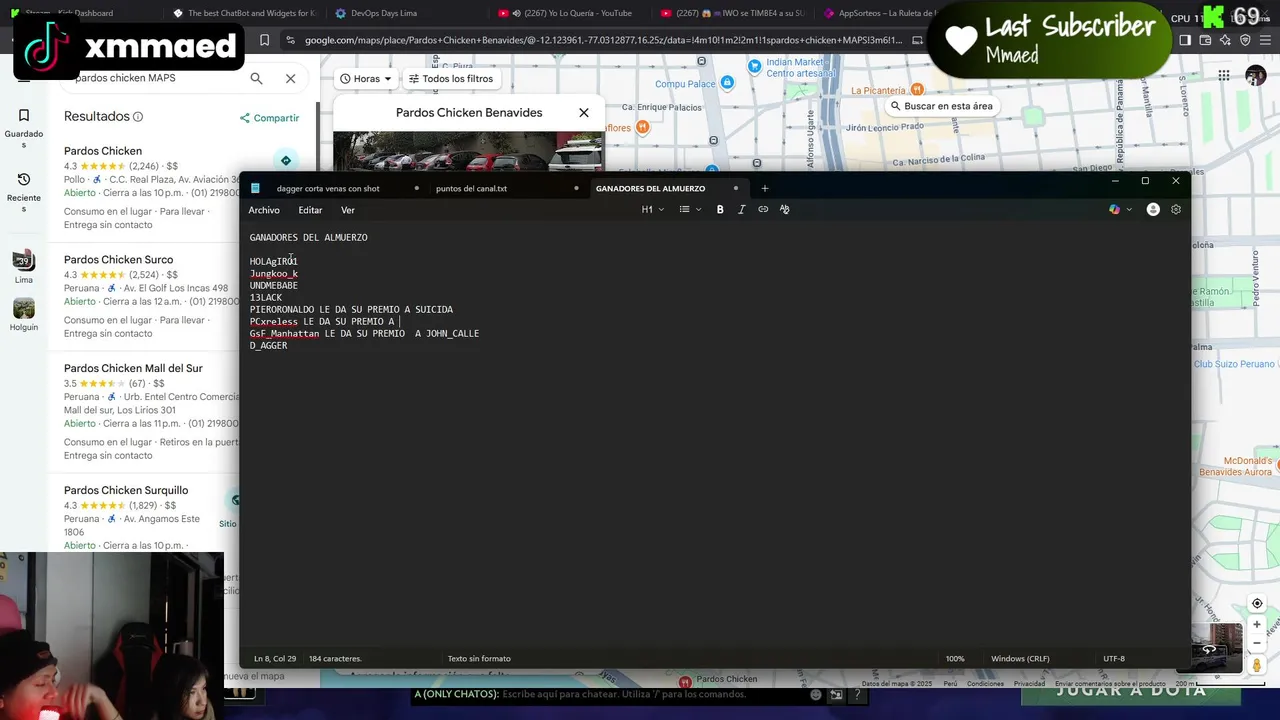Open the Pardos Chicken Surco result
The image size is (1280, 720).
coord(118,260)
